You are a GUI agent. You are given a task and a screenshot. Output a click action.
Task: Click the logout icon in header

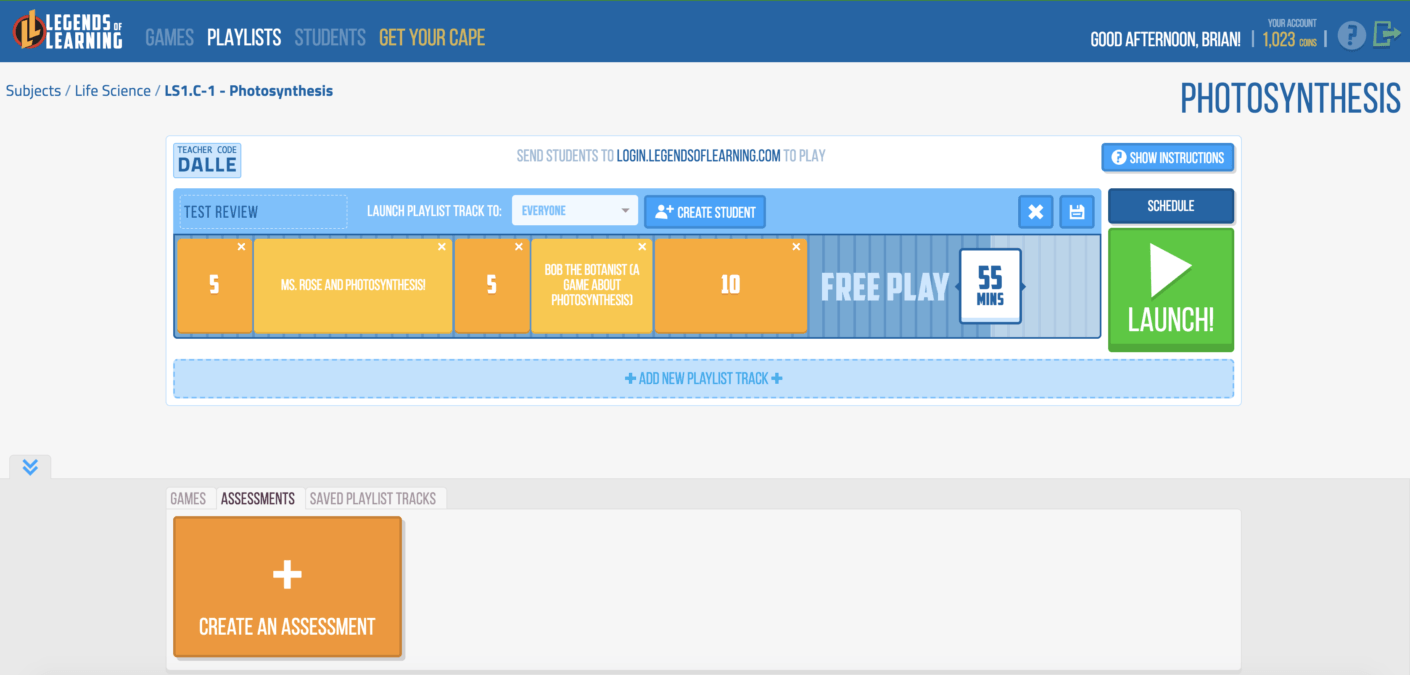(1386, 35)
